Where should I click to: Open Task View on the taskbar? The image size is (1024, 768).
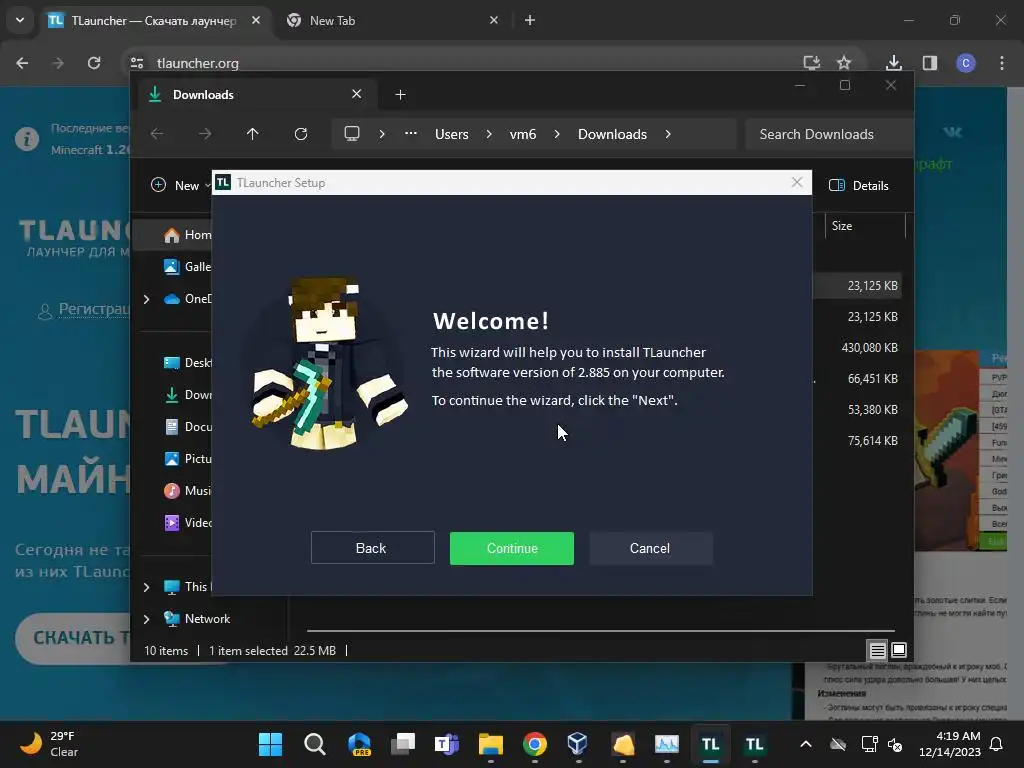tap(403, 744)
